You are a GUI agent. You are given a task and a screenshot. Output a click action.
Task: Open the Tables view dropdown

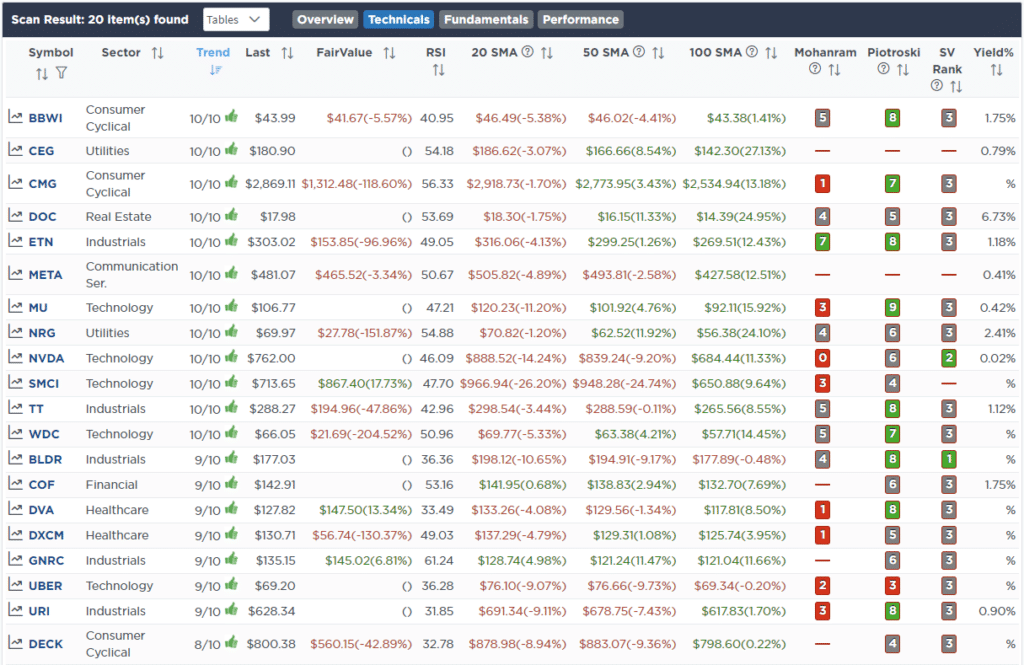pos(235,20)
